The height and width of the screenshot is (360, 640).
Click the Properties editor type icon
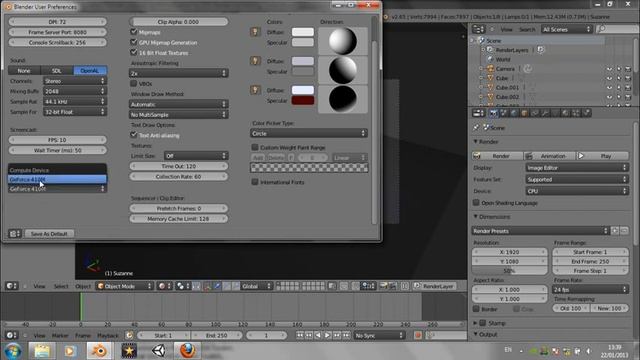pyautogui.click(x=478, y=113)
